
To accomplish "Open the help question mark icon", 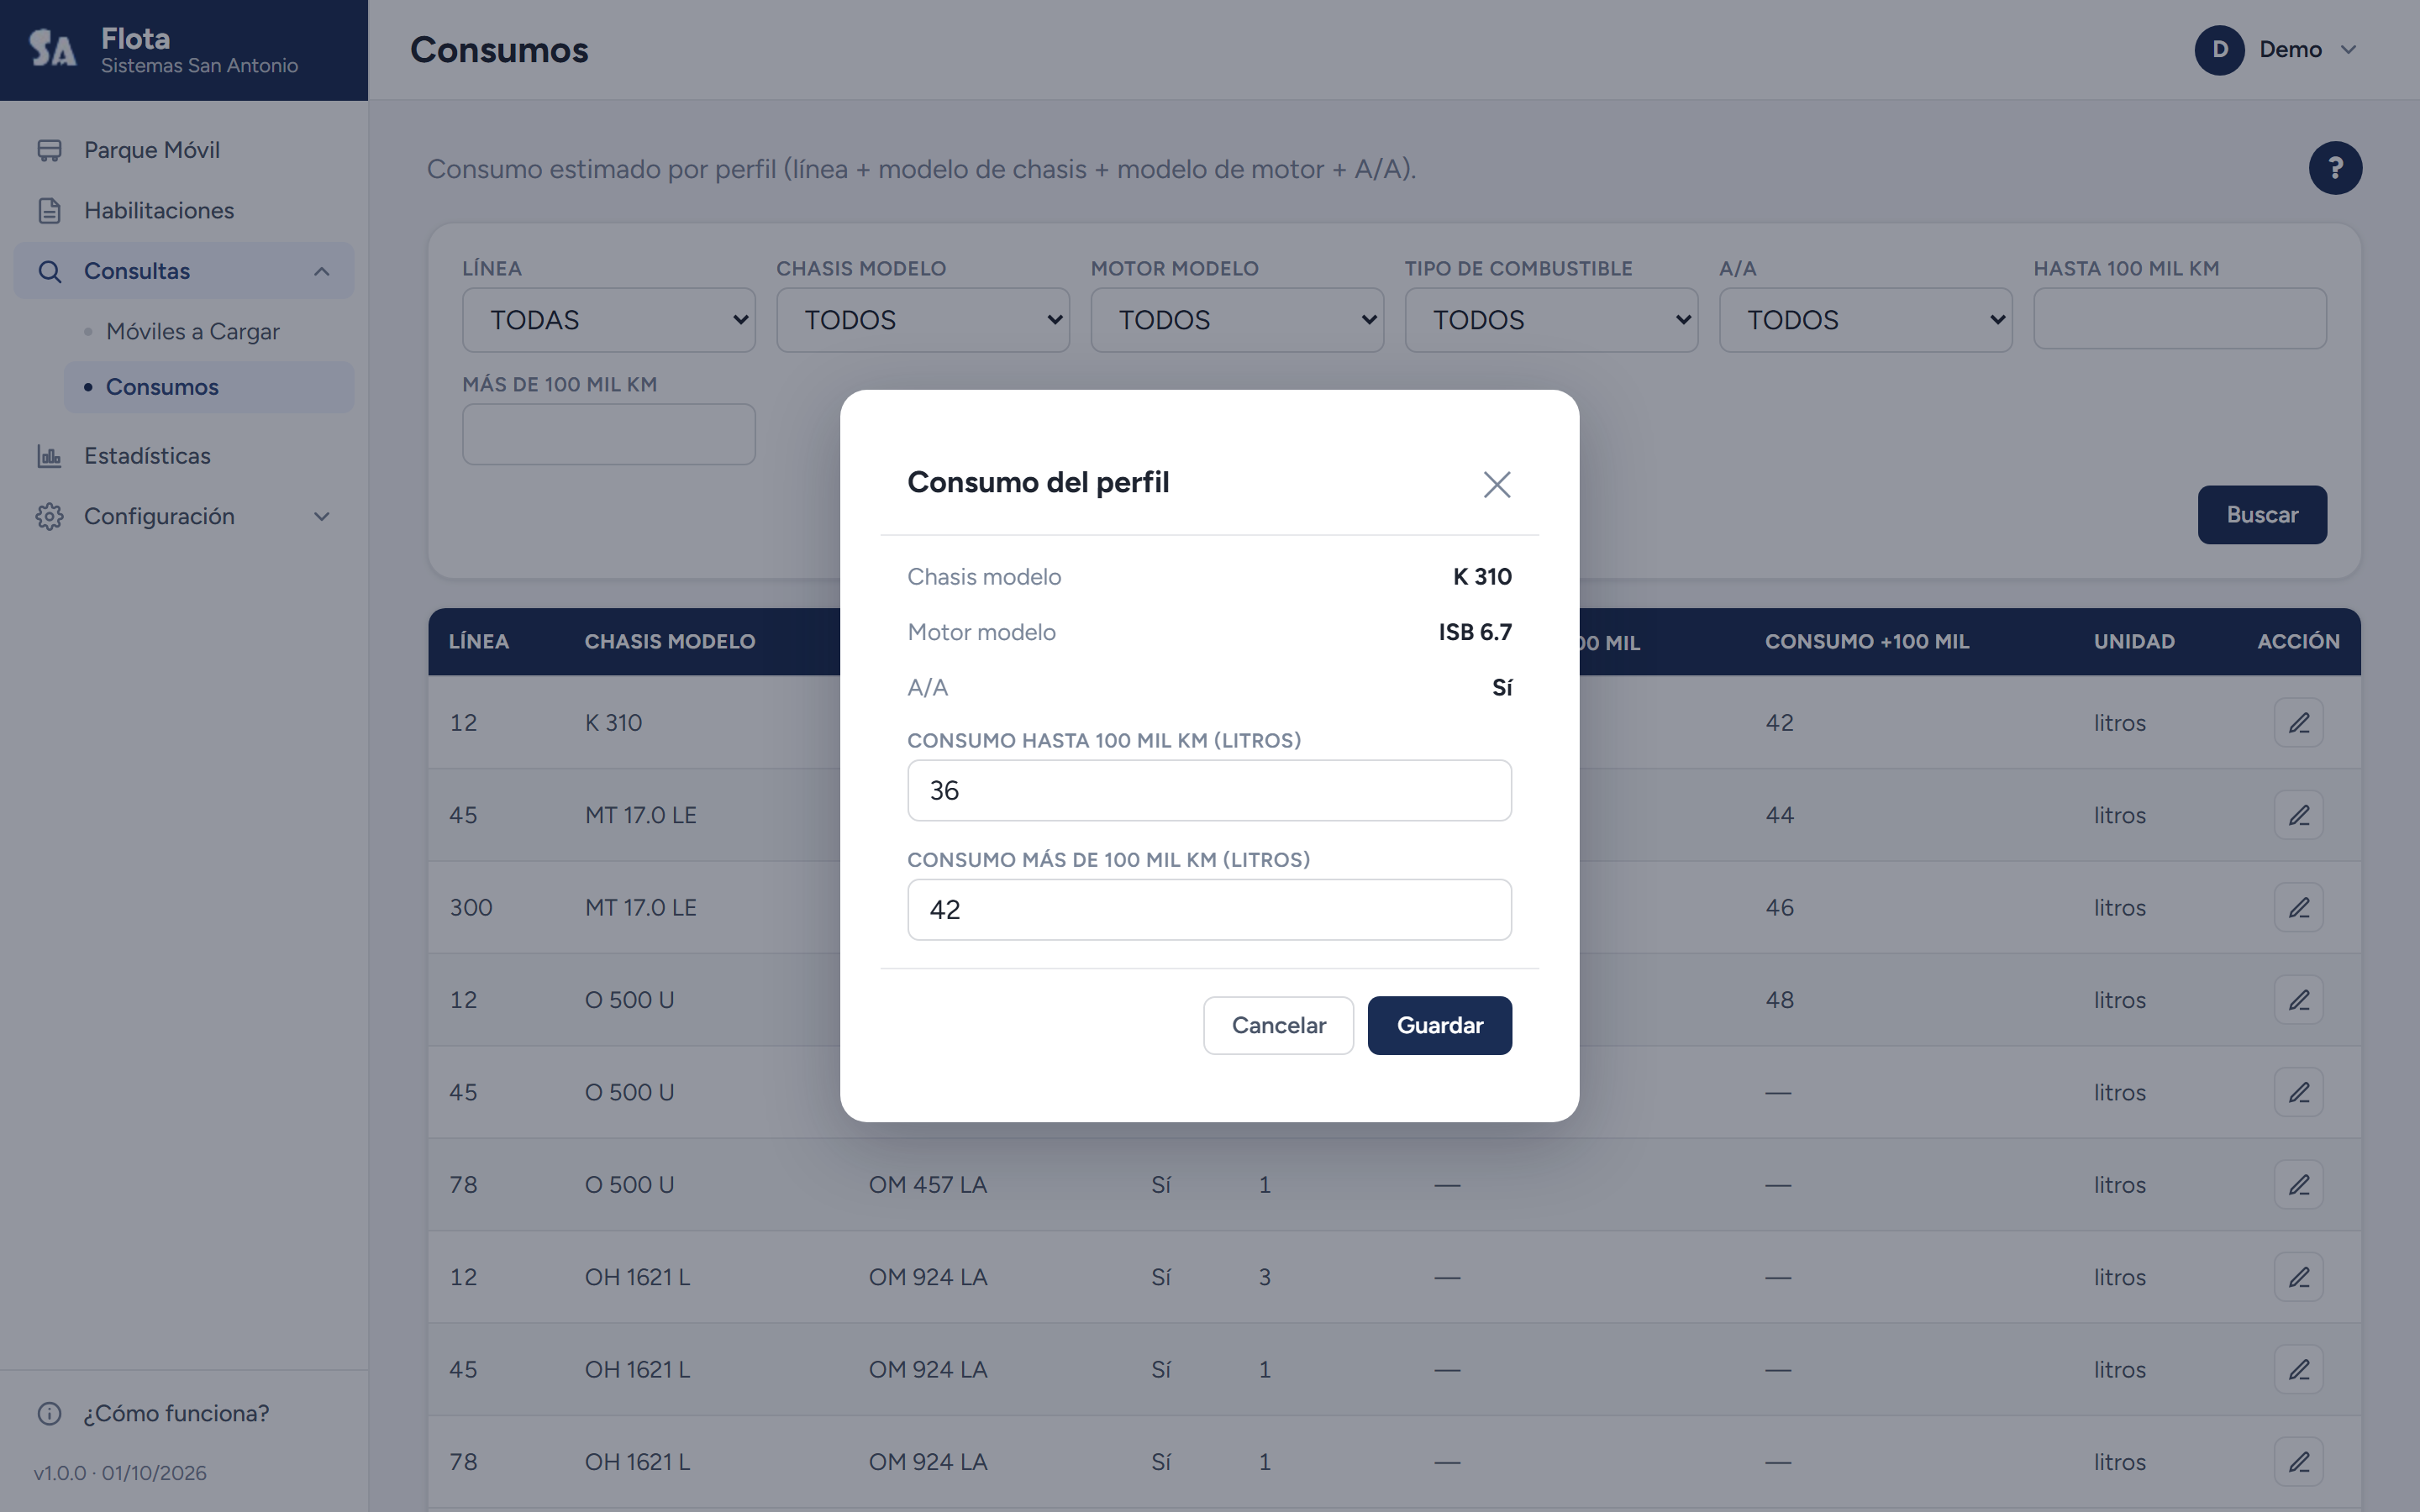I will 2334,168.
